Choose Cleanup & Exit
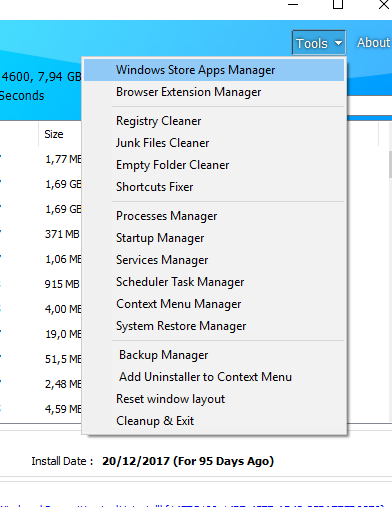The image size is (392, 507). tap(214, 421)
